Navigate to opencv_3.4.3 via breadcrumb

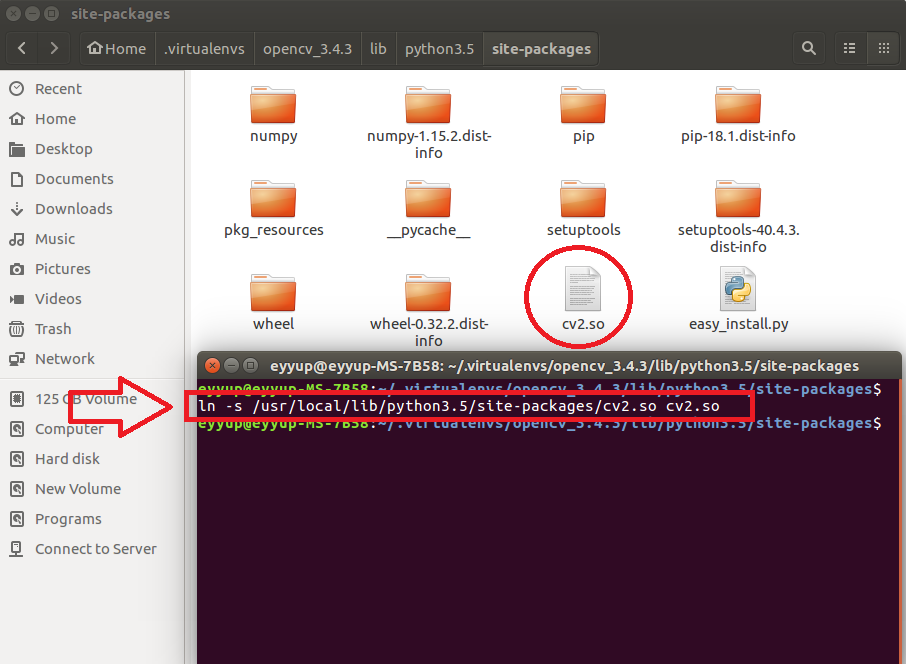tap(307, 47)
